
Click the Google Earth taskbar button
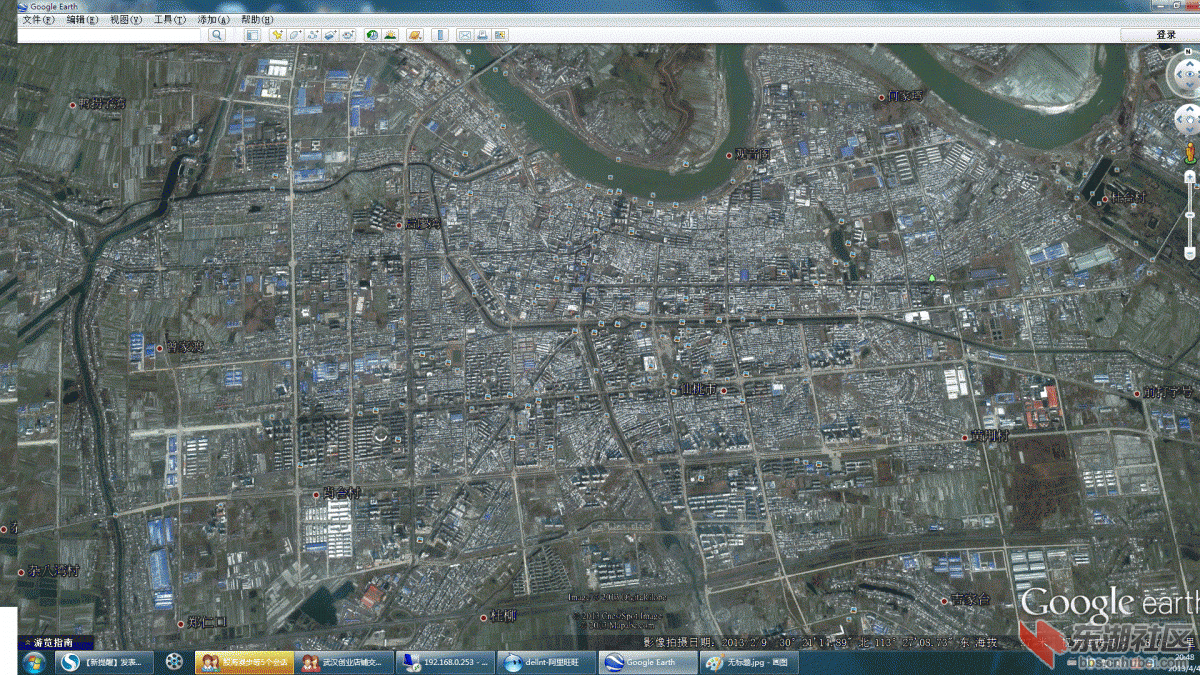(x=646, y=662)
